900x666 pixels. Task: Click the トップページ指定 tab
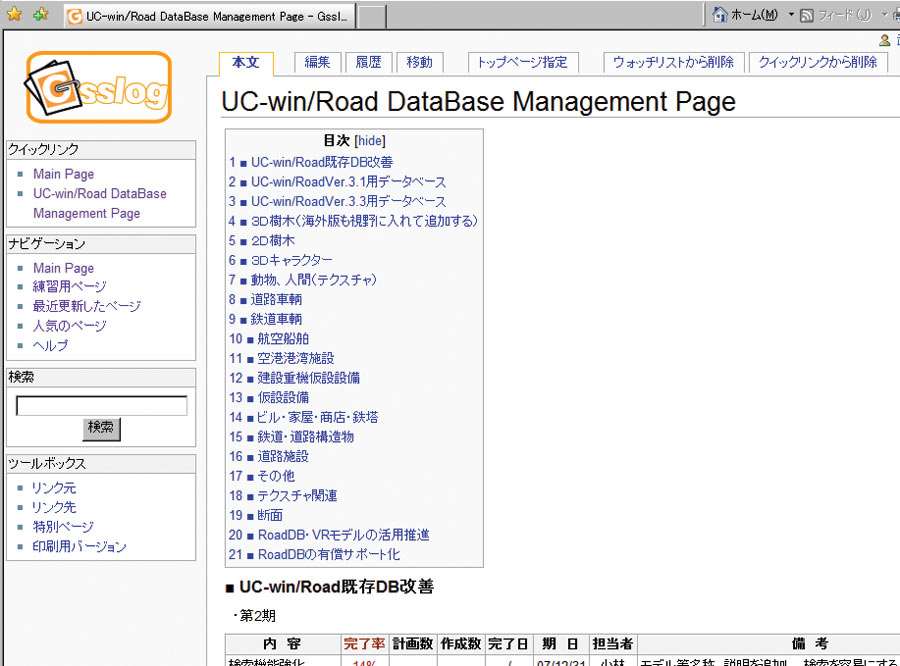(x=522, y=62)
